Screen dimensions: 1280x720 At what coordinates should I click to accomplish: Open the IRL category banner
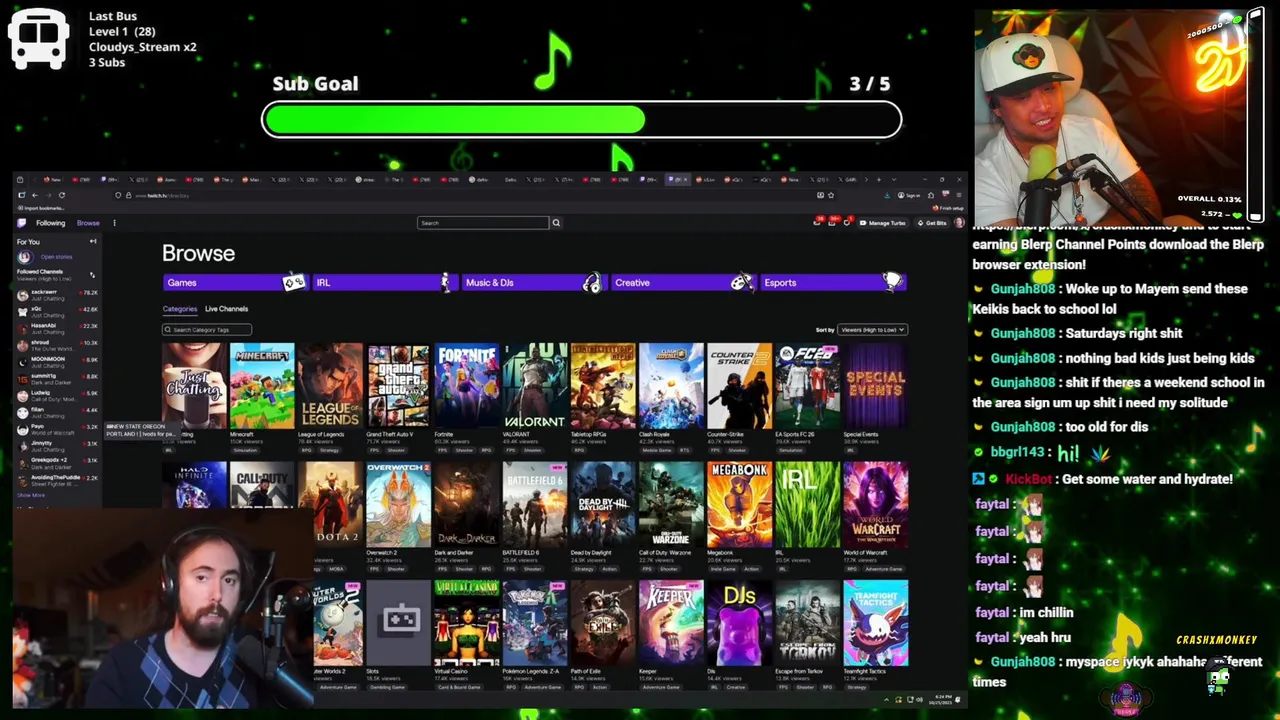point(384,282)
